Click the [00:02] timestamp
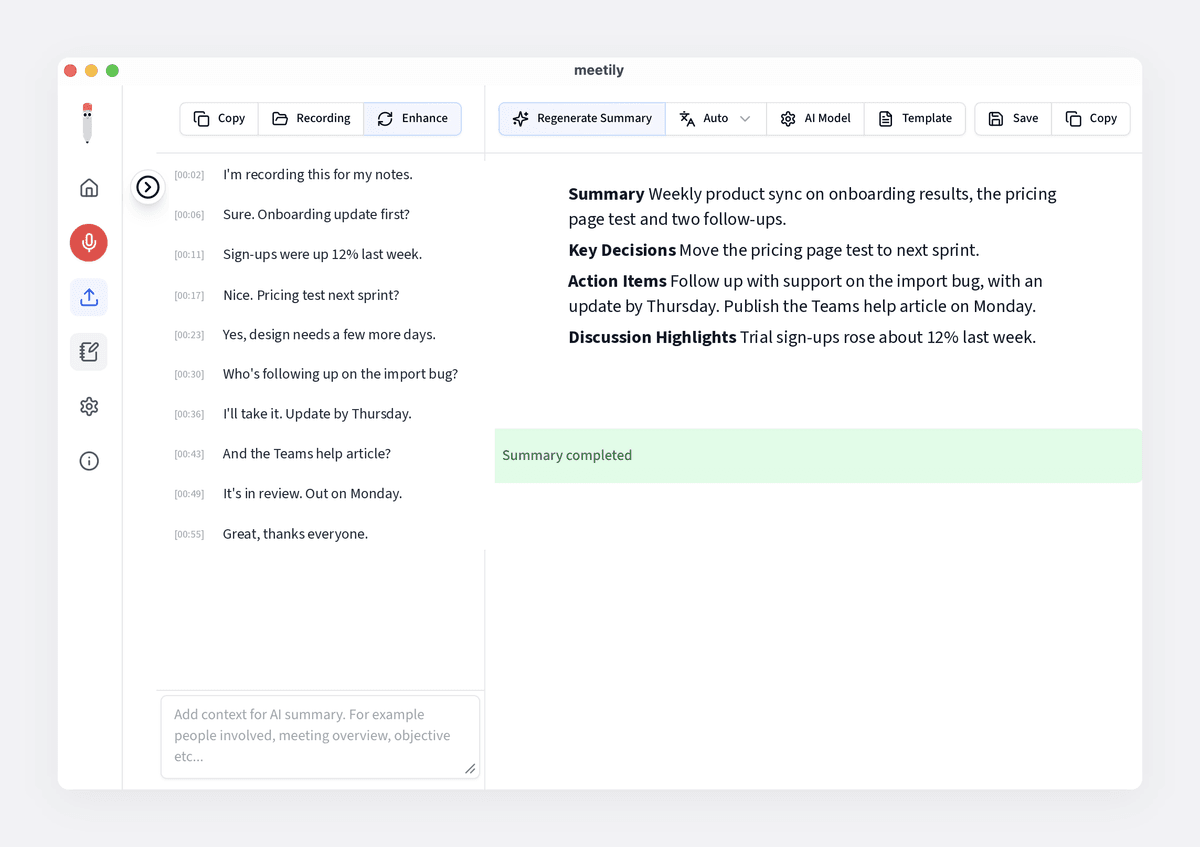1200x847 pixels. pyautogui.click(x=189, y=175)
